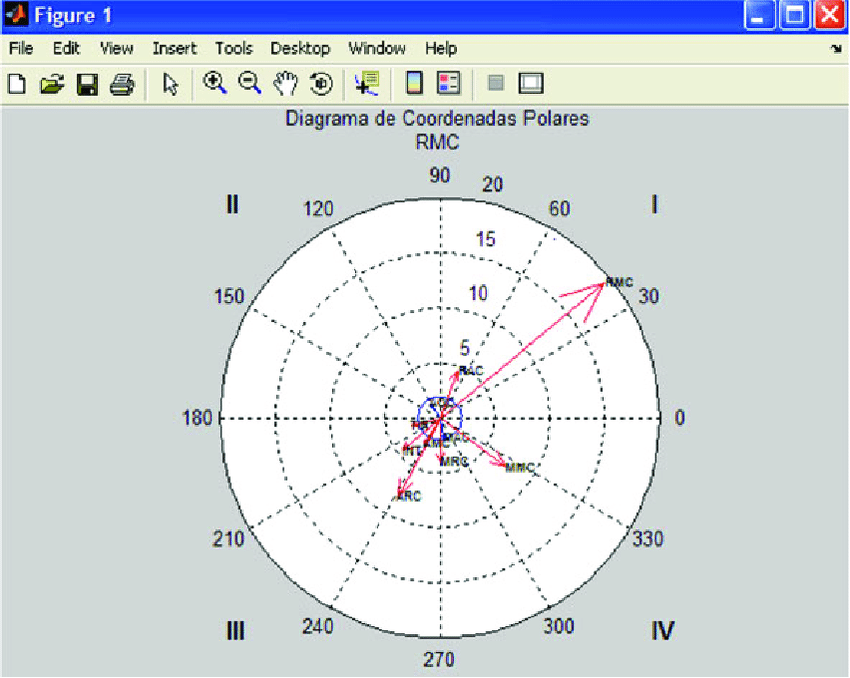Print the figure with the printer icon
Image resolution: width=850 pixels, height=678 pixels.
[121, 84]
